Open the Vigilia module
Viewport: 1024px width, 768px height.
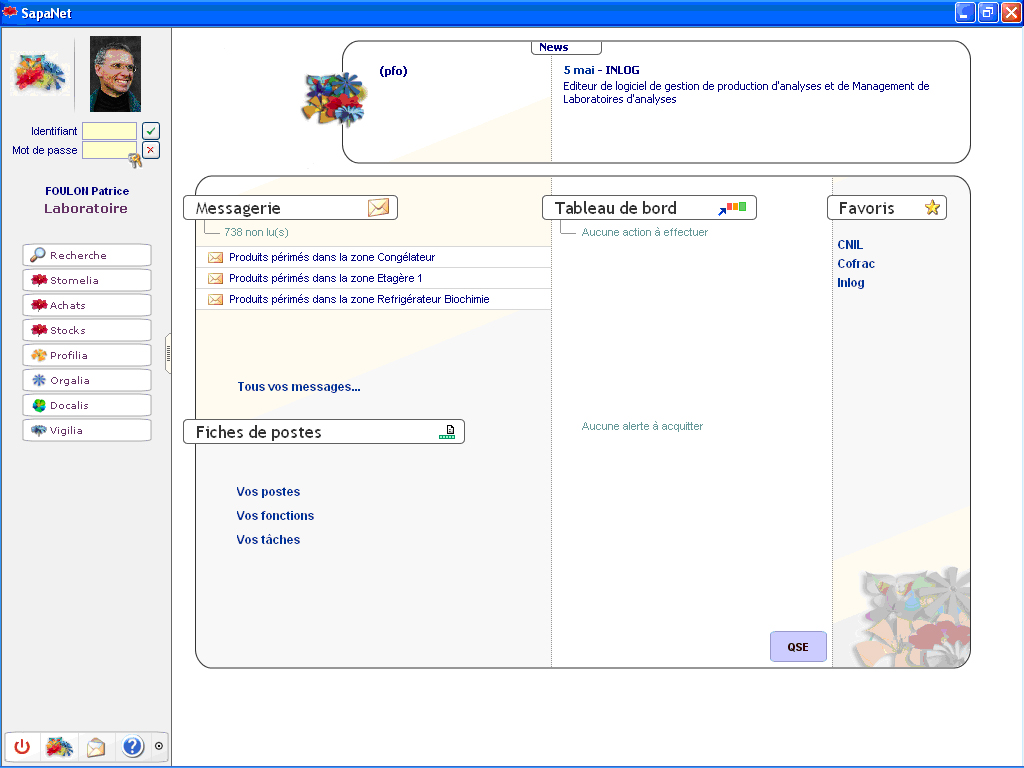coord(87,430)
